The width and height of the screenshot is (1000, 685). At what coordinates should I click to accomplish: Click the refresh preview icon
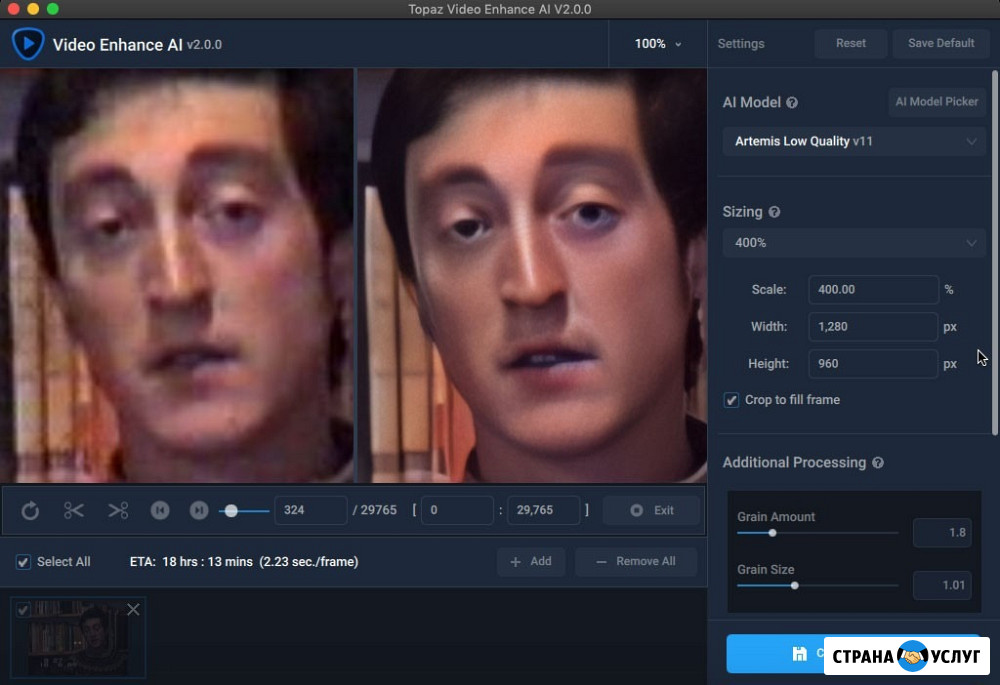point(30,511)
